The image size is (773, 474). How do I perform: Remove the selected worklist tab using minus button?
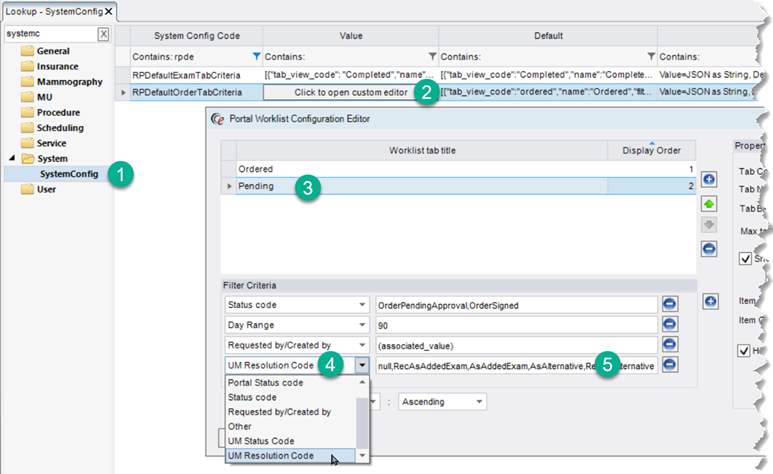[x=709, y=249]
